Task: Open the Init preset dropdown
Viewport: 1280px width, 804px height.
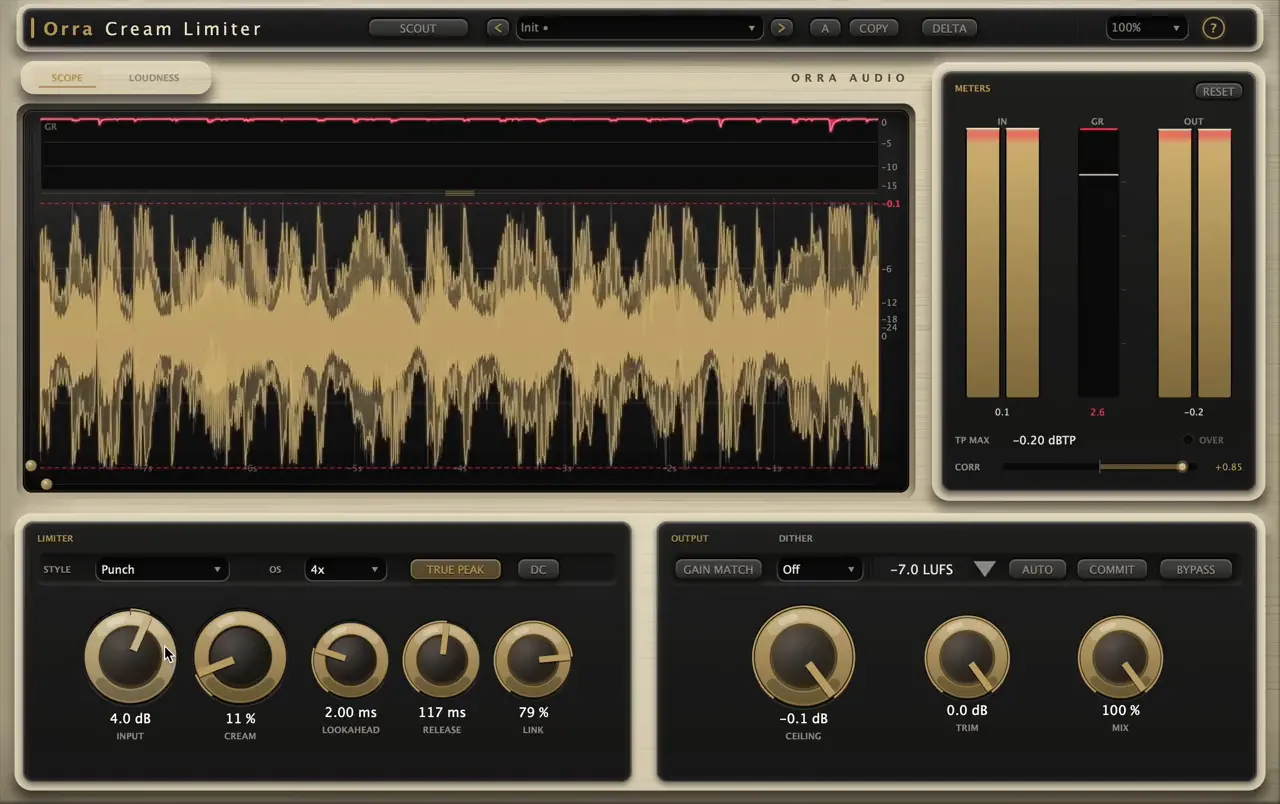Action: click(639, 28)
